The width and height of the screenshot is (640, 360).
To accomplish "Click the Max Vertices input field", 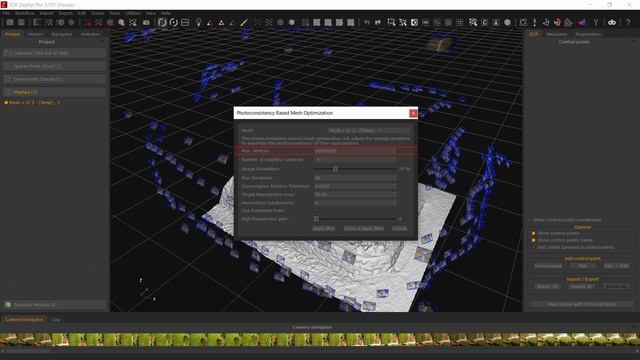I will [x=355, y=151].
